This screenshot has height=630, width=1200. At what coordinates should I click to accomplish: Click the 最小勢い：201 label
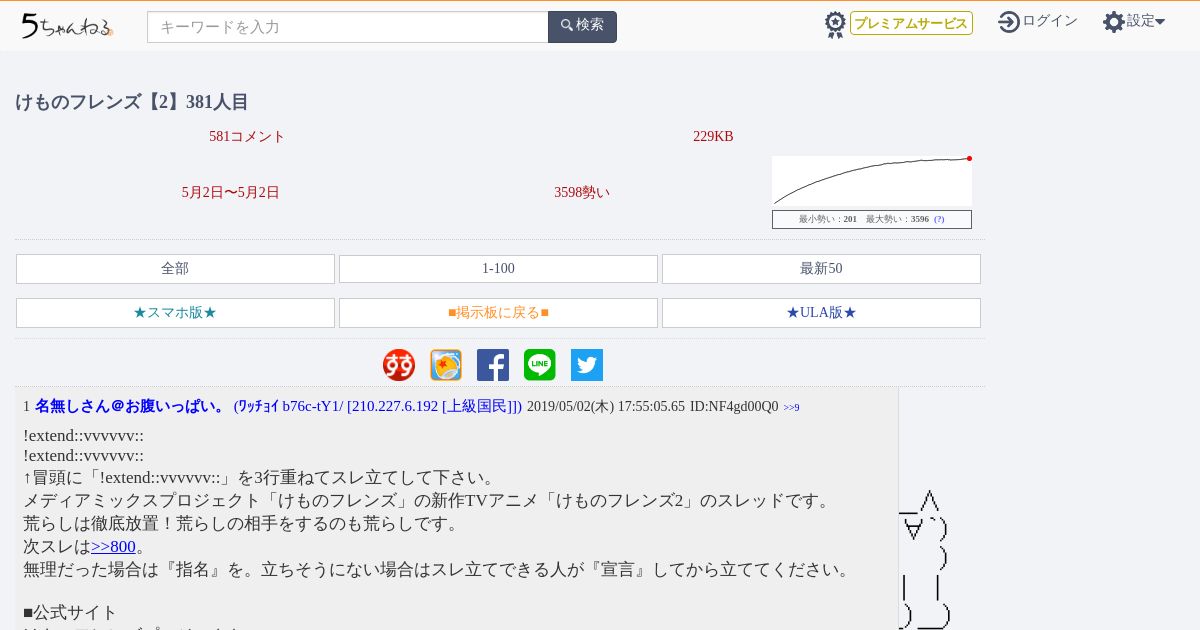828,219
